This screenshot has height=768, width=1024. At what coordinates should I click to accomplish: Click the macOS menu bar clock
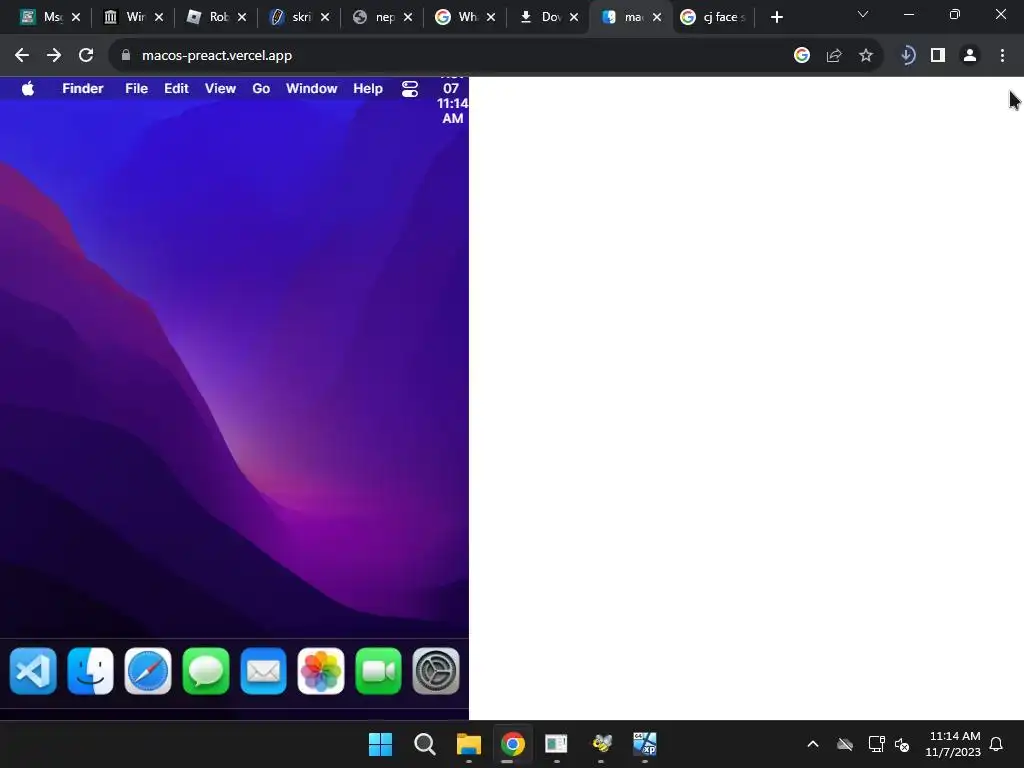click(x=452, y=103)
